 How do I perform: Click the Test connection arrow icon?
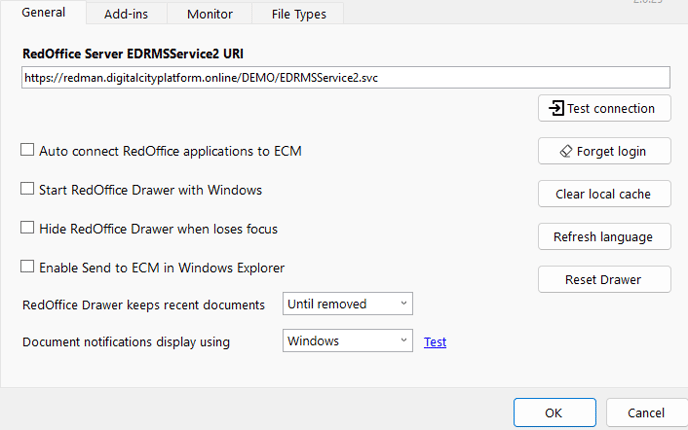[x=556, y=108]
